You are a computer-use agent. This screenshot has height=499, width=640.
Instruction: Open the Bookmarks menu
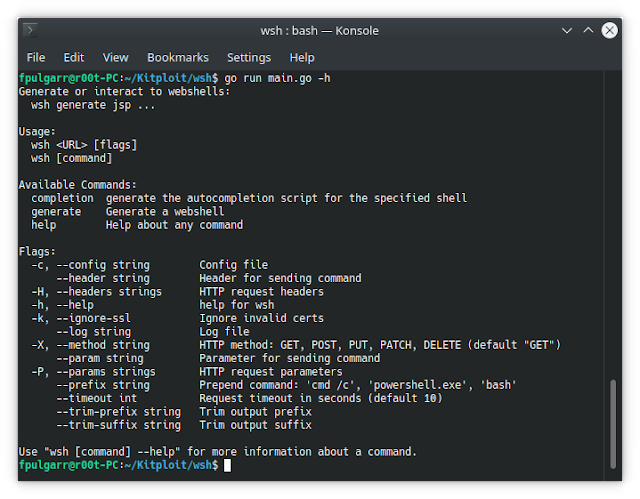point(176,58)
